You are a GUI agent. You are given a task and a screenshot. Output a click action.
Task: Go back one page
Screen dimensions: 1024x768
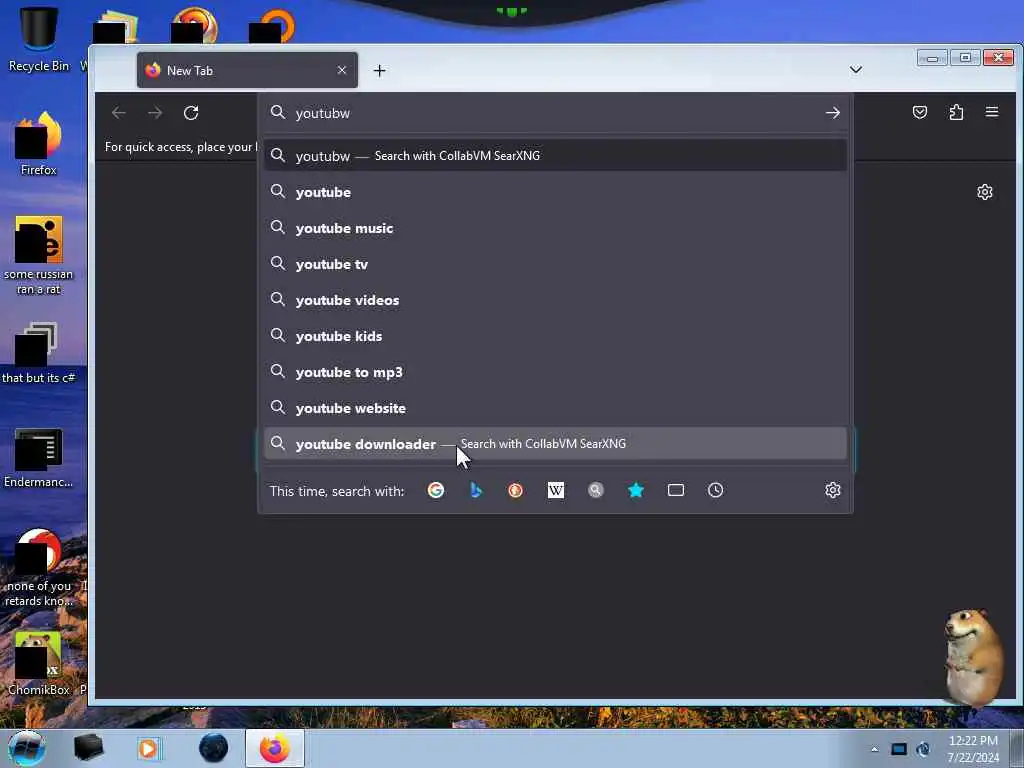(118, 113)
